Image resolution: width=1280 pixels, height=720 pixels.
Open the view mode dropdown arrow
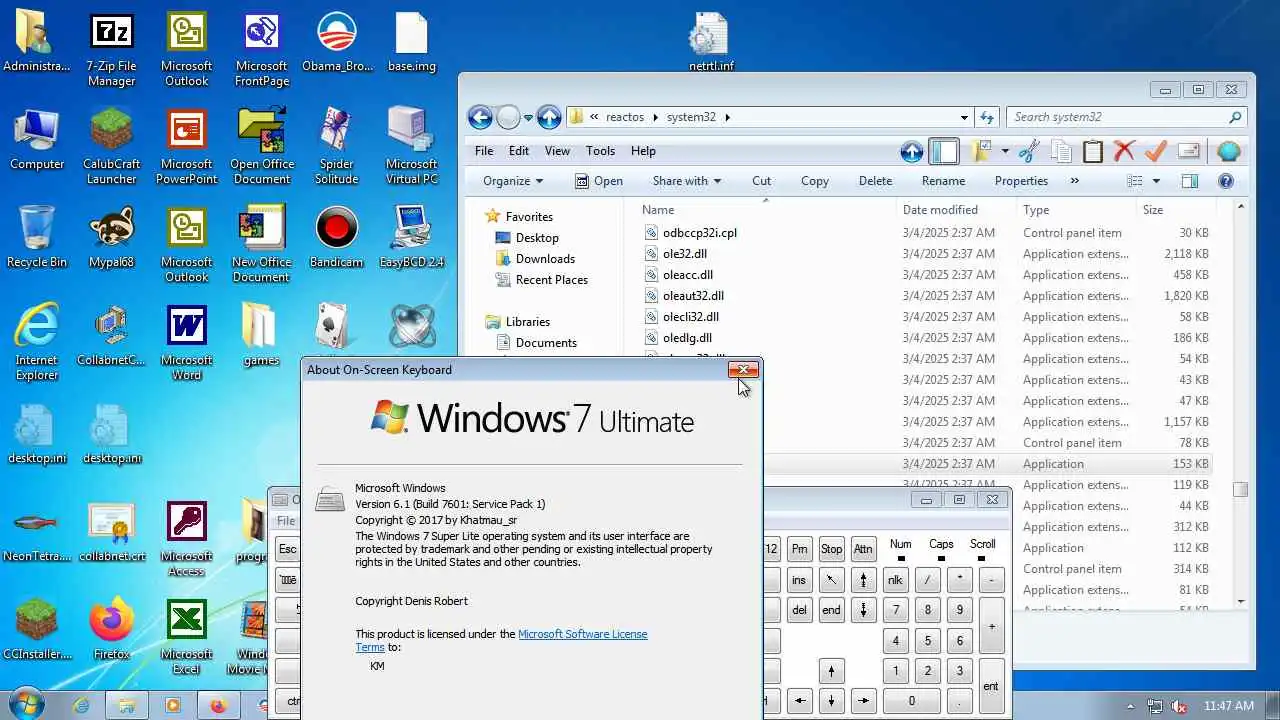tap(1156, 181)
